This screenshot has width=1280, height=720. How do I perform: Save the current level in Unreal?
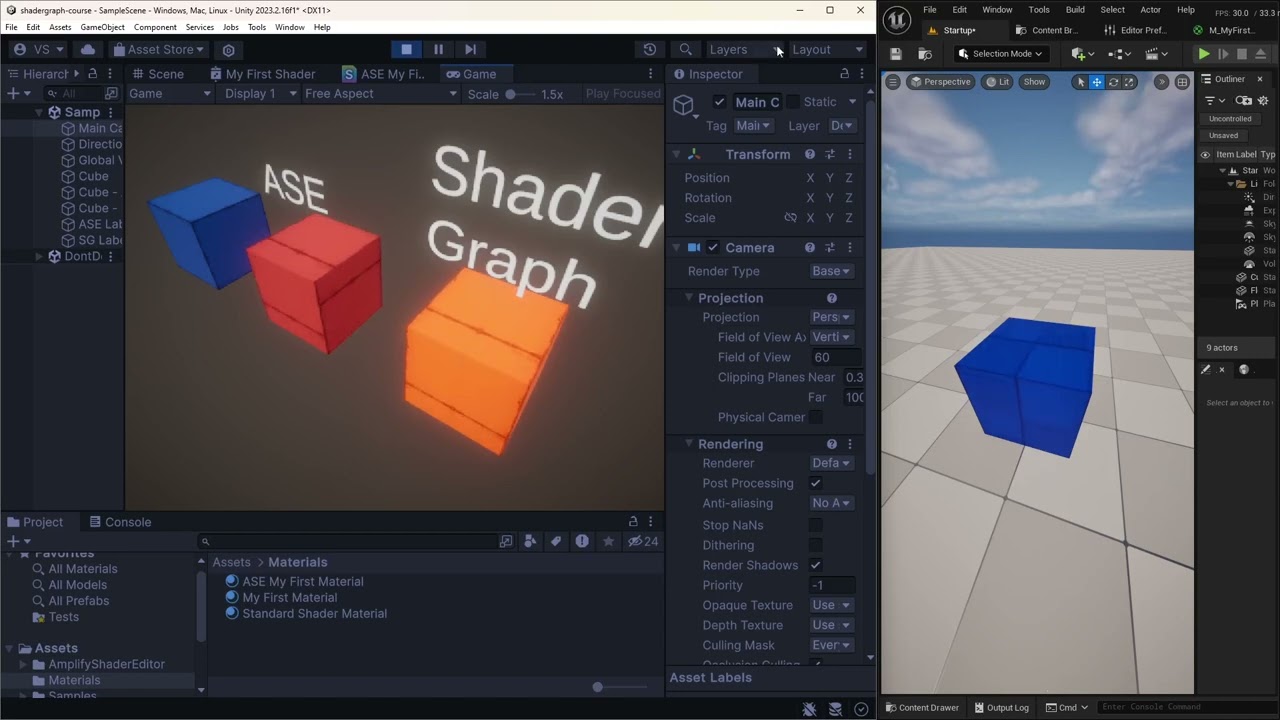[896, 54]
